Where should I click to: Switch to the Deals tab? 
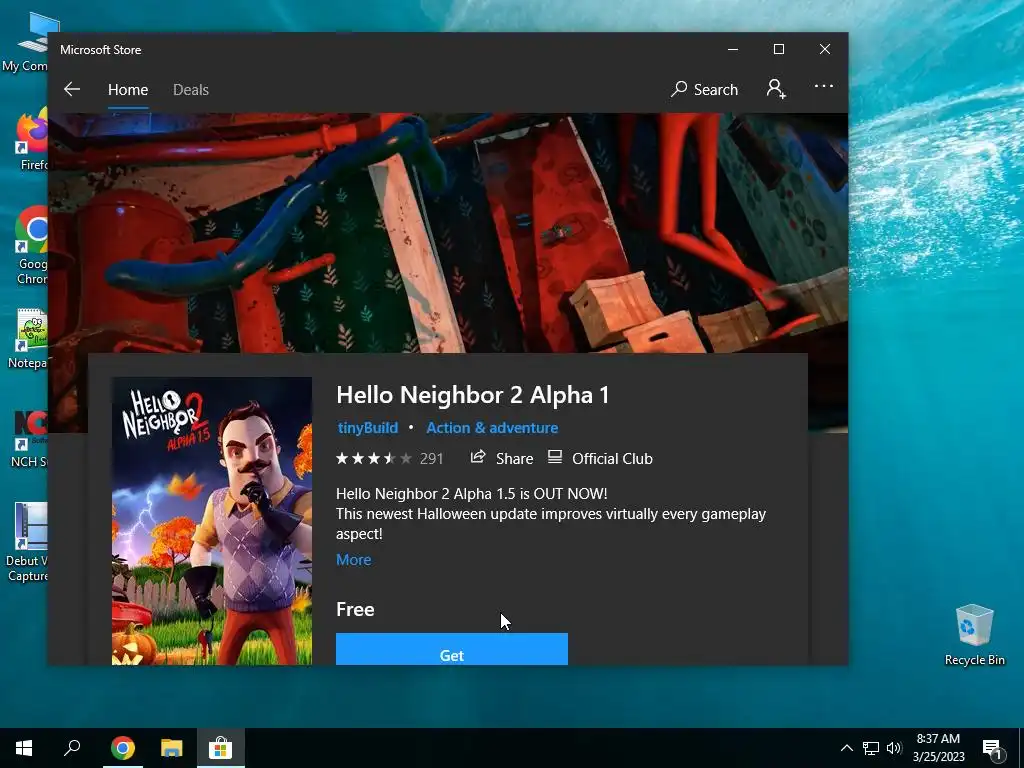coord(191,89)
